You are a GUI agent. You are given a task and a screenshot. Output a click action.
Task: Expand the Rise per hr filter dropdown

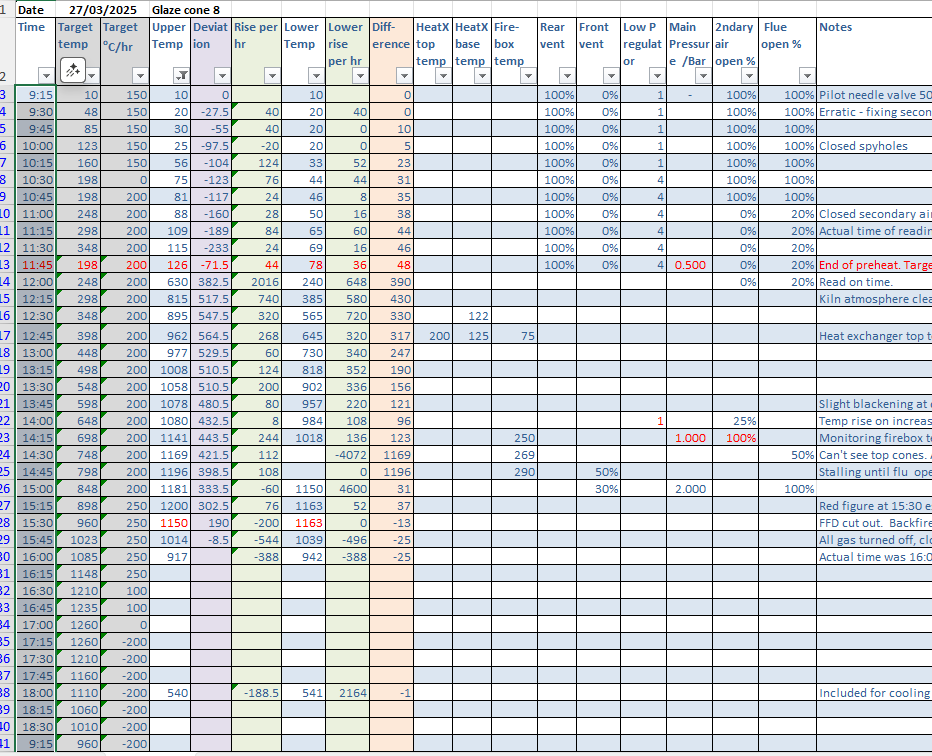tap(270, 76)
